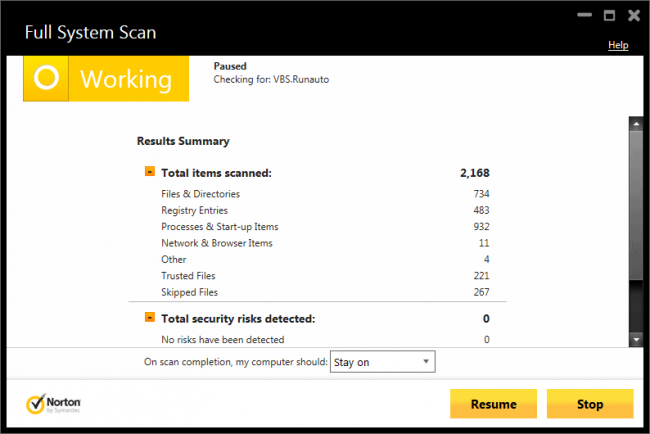Image resolution: width=650 pixels, height=434 pixels.
Task: Click the Results Summary heading
Action: 183,141
